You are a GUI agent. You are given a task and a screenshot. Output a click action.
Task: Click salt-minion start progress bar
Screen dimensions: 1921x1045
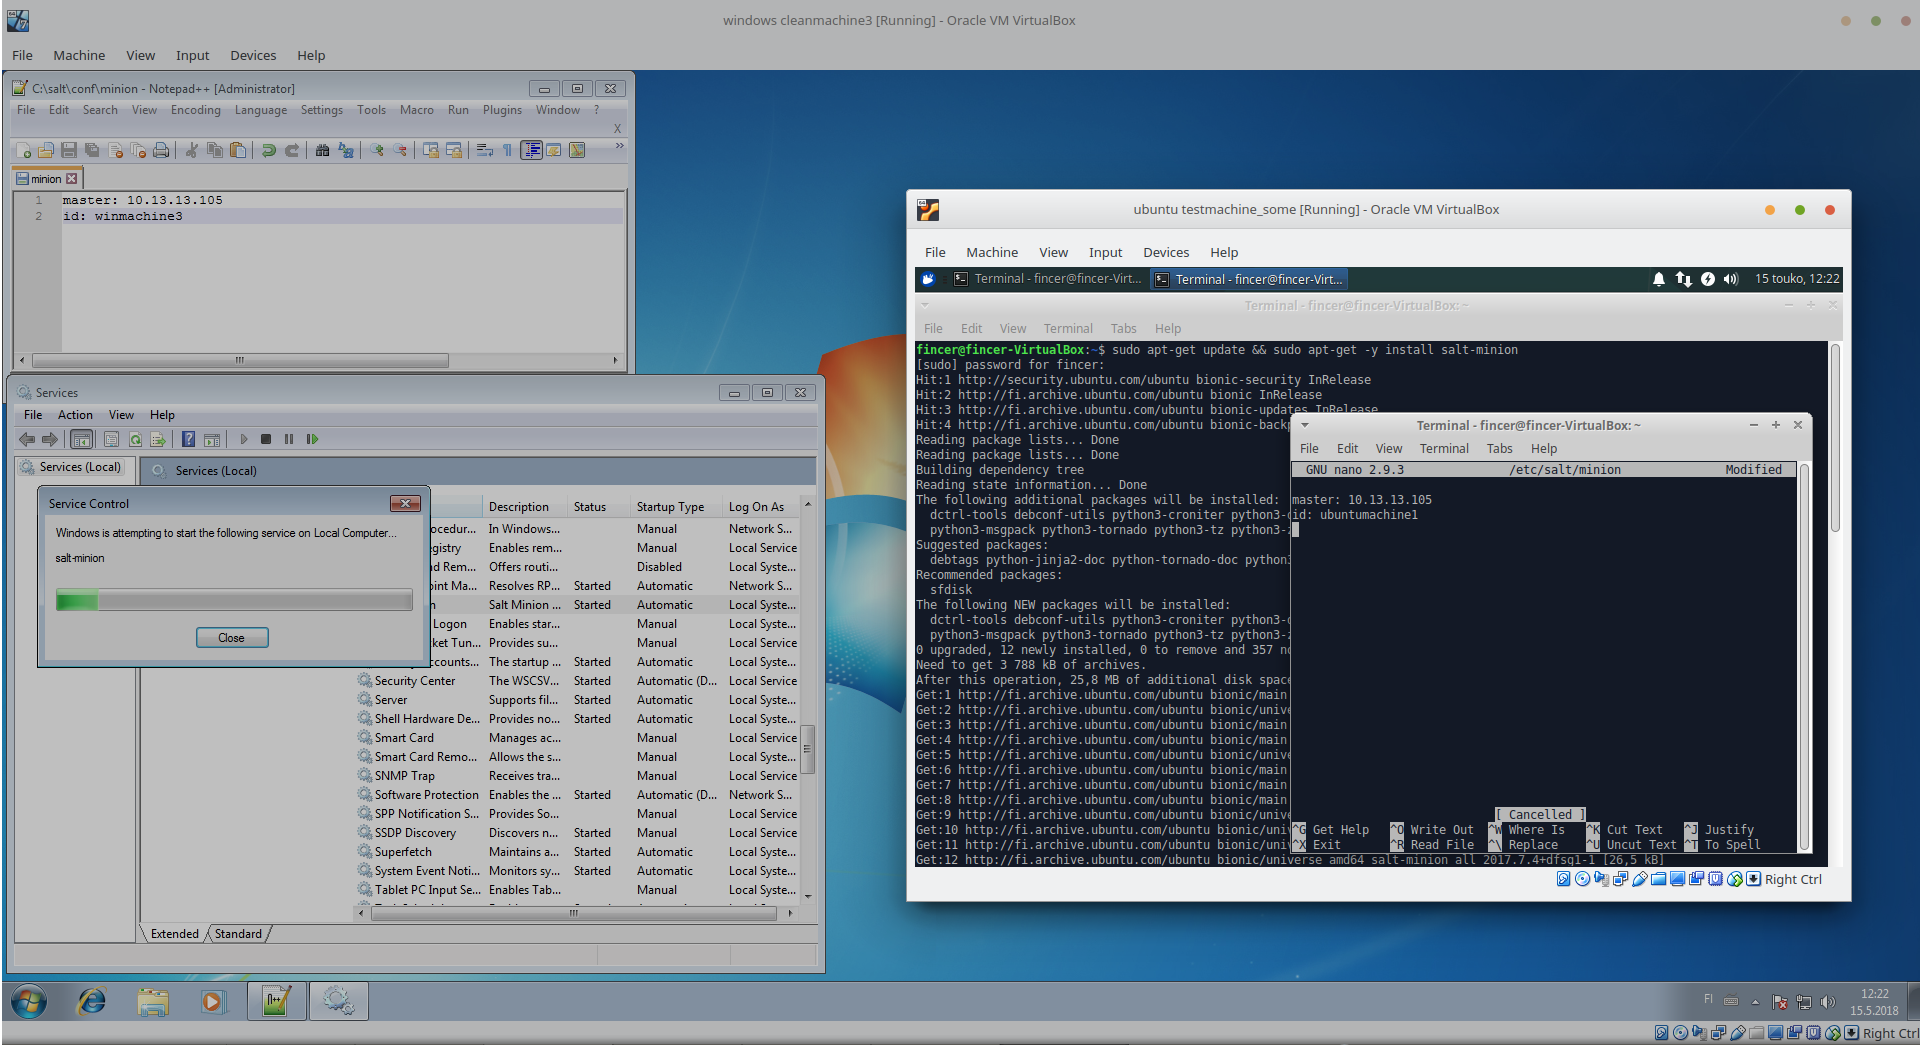click(234, 600)
